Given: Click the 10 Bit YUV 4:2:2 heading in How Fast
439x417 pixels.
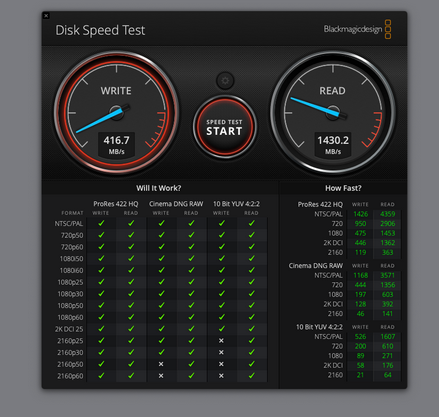Looking at the screenshot, I should [x=319, y=327].
